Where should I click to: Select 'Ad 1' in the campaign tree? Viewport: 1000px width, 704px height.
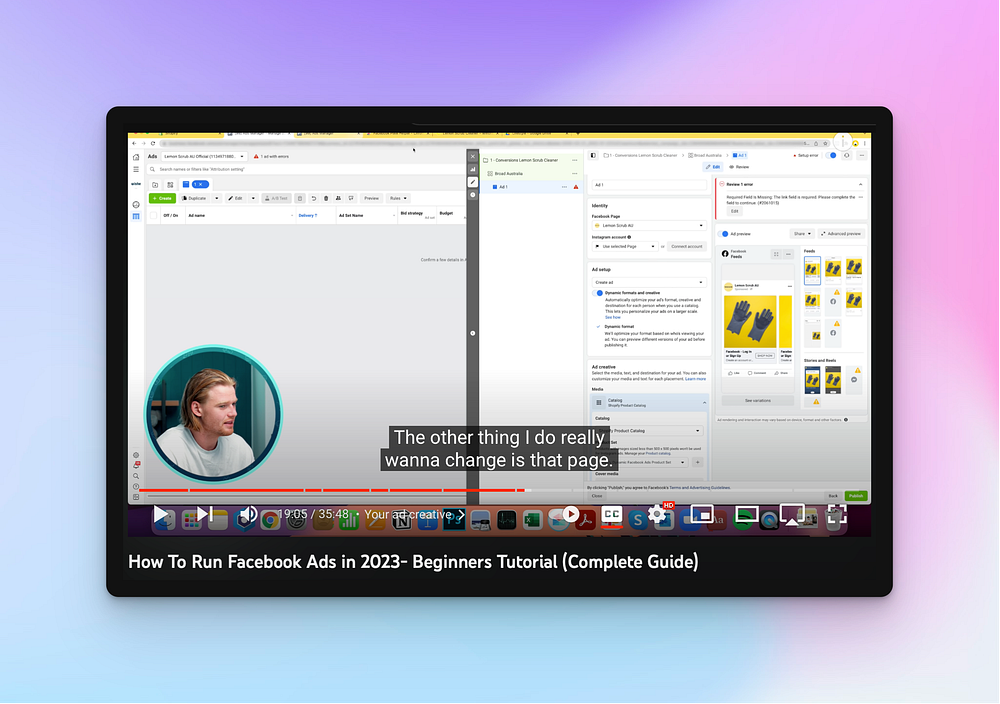tap(503, 187)
